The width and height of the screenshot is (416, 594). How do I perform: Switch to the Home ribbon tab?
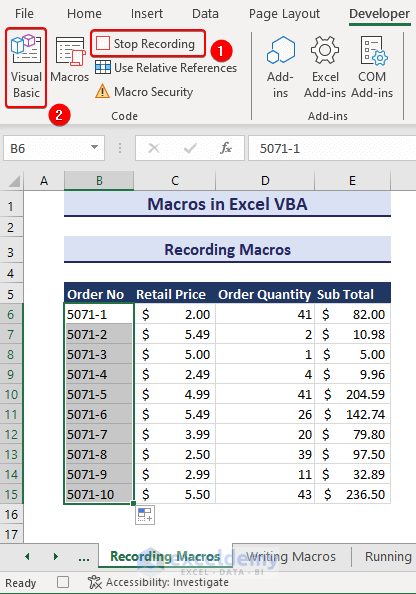(84, 14)
